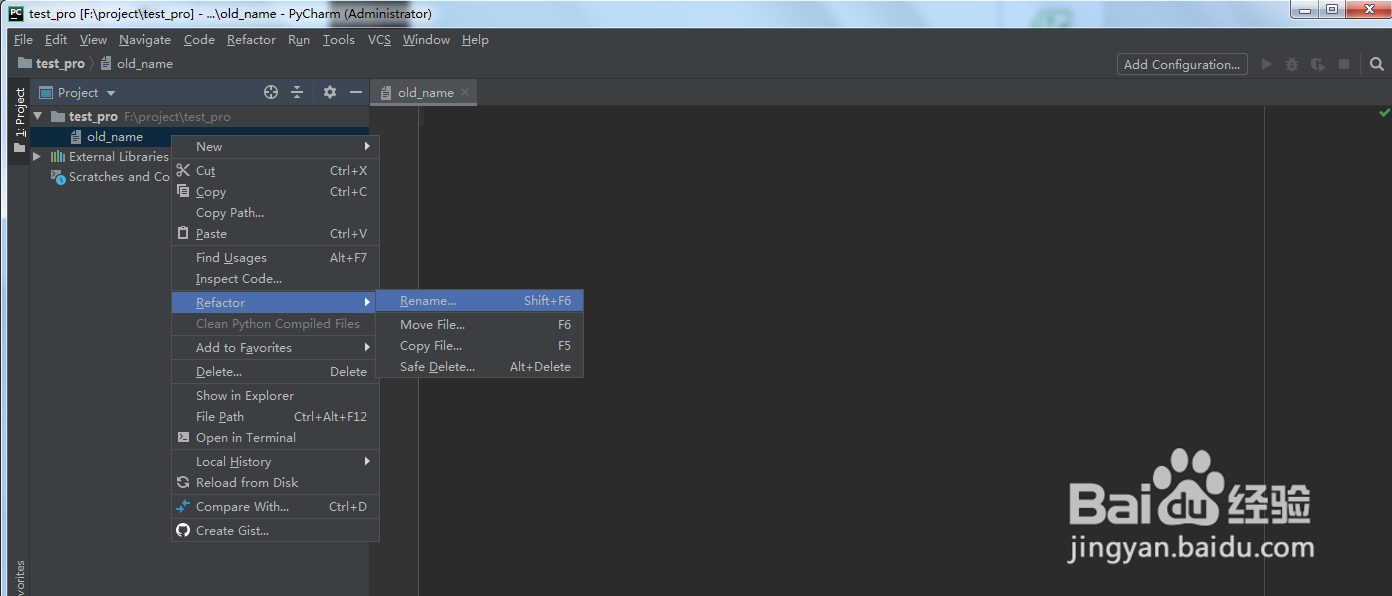Click the locate/scroll-from-source target icon

(271, 92)
